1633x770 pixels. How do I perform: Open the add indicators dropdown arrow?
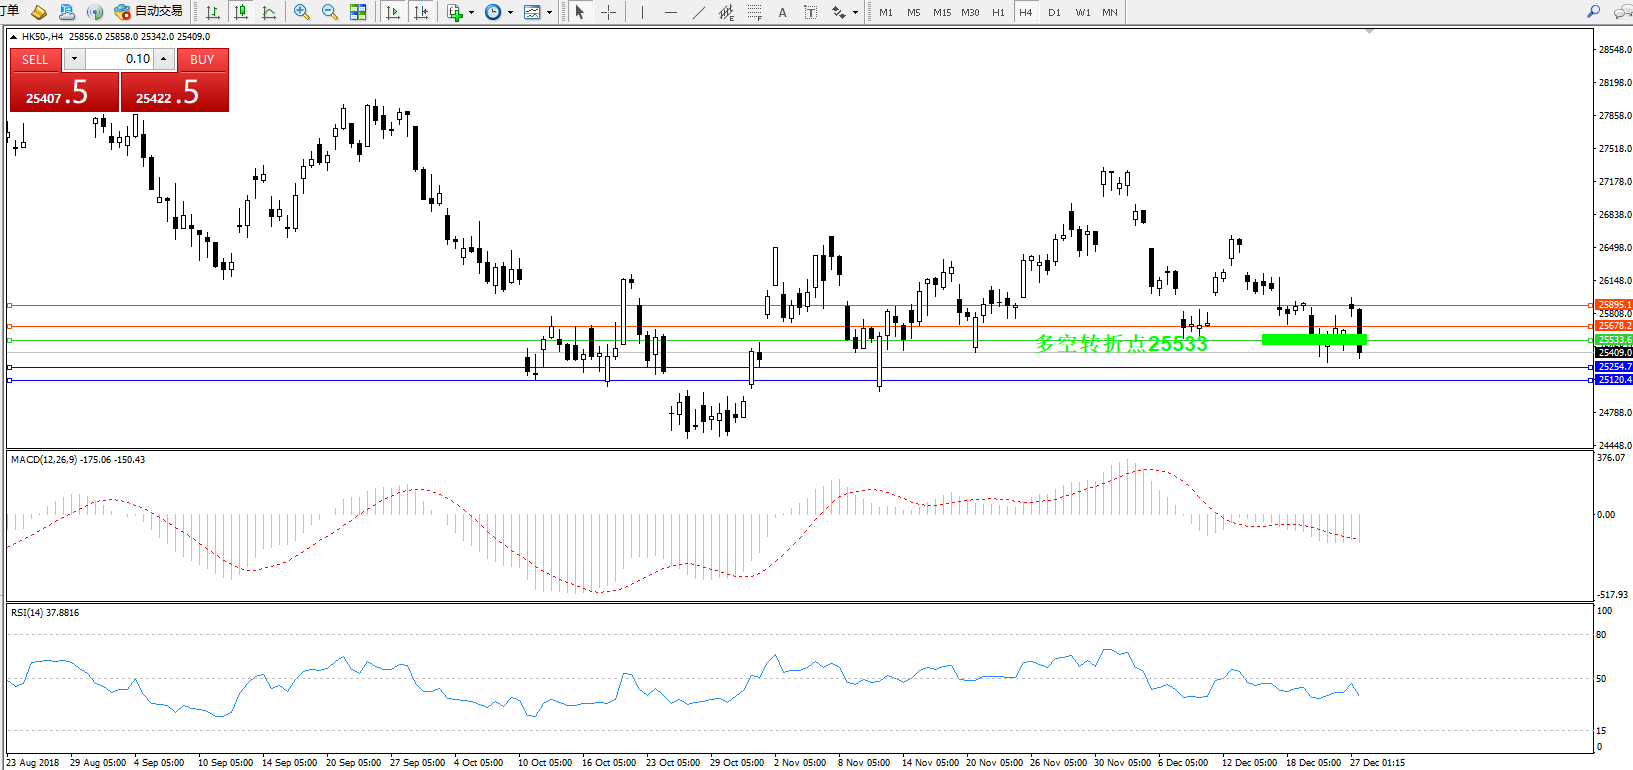point(471,13)
